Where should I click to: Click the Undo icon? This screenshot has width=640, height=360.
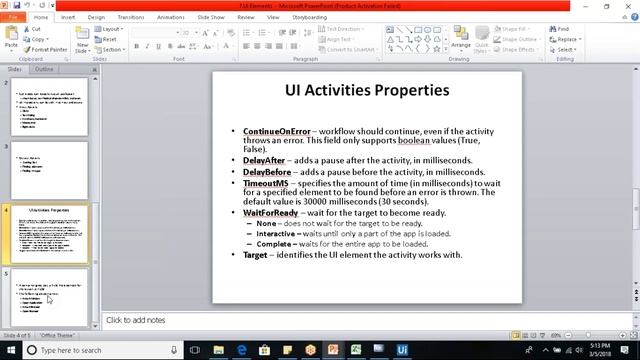point(27,5)
